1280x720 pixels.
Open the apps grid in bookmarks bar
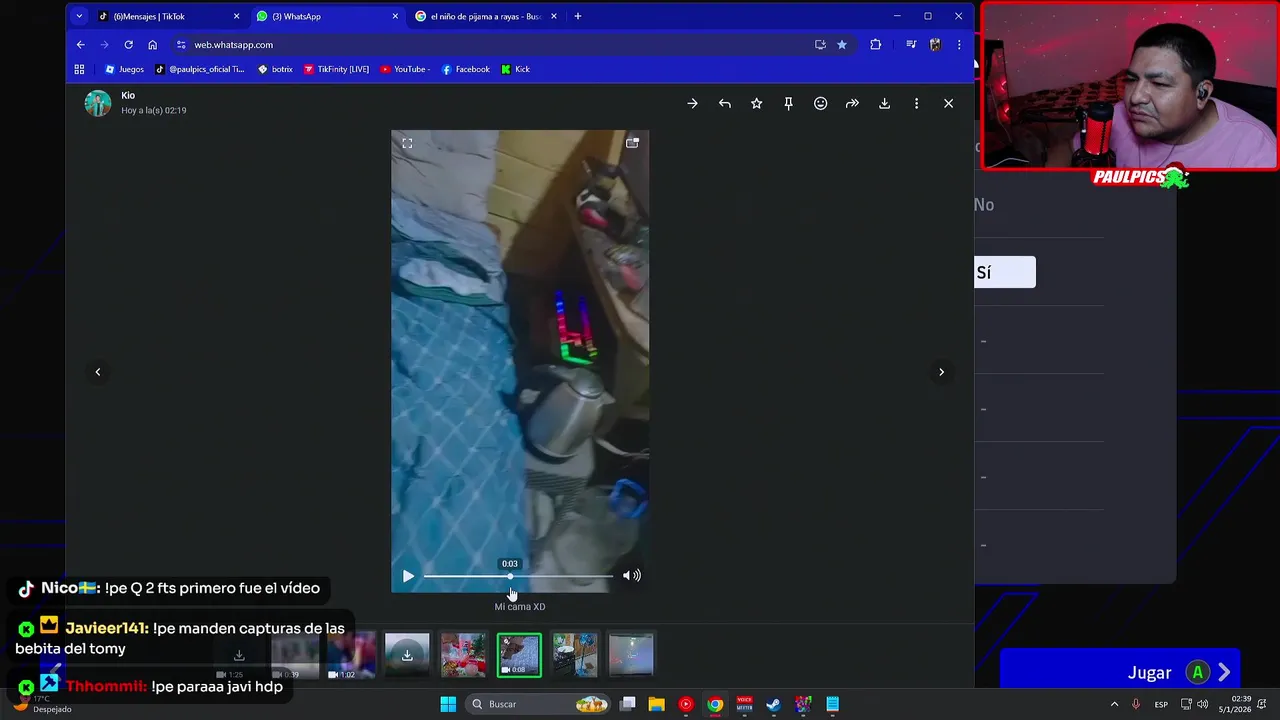[x=79, y=69]
